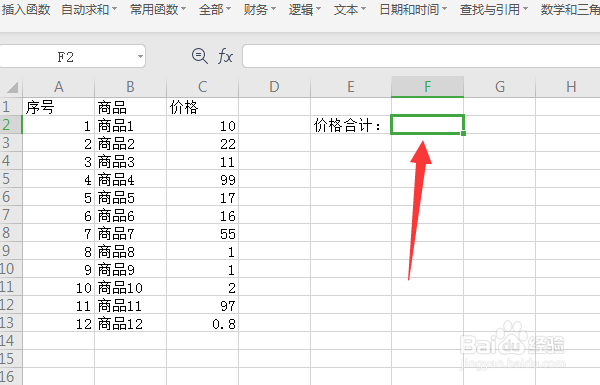The height and width of the screenshot is (385, 600).
Task: Expand the 常用函数 dropdown
Action: click(158, 9)
